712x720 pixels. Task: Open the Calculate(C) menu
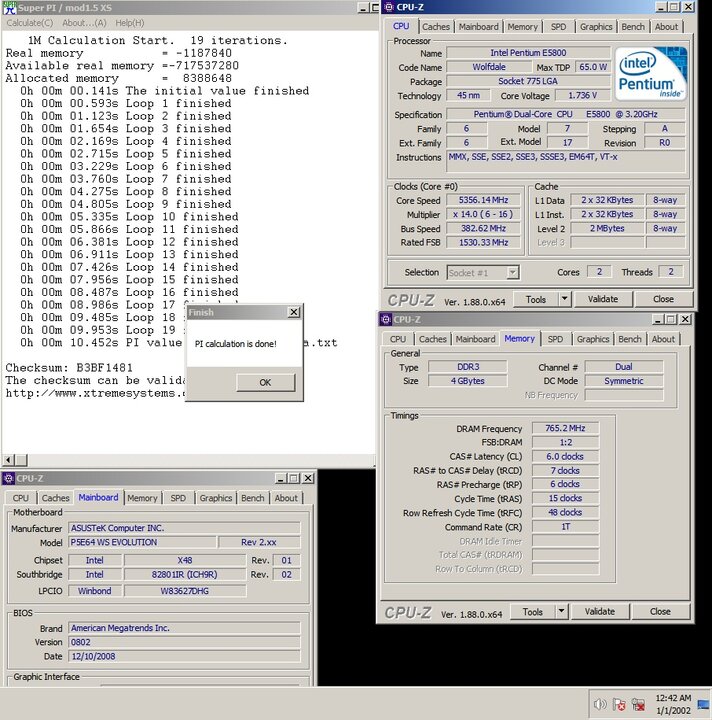click(x=30, y=22)
